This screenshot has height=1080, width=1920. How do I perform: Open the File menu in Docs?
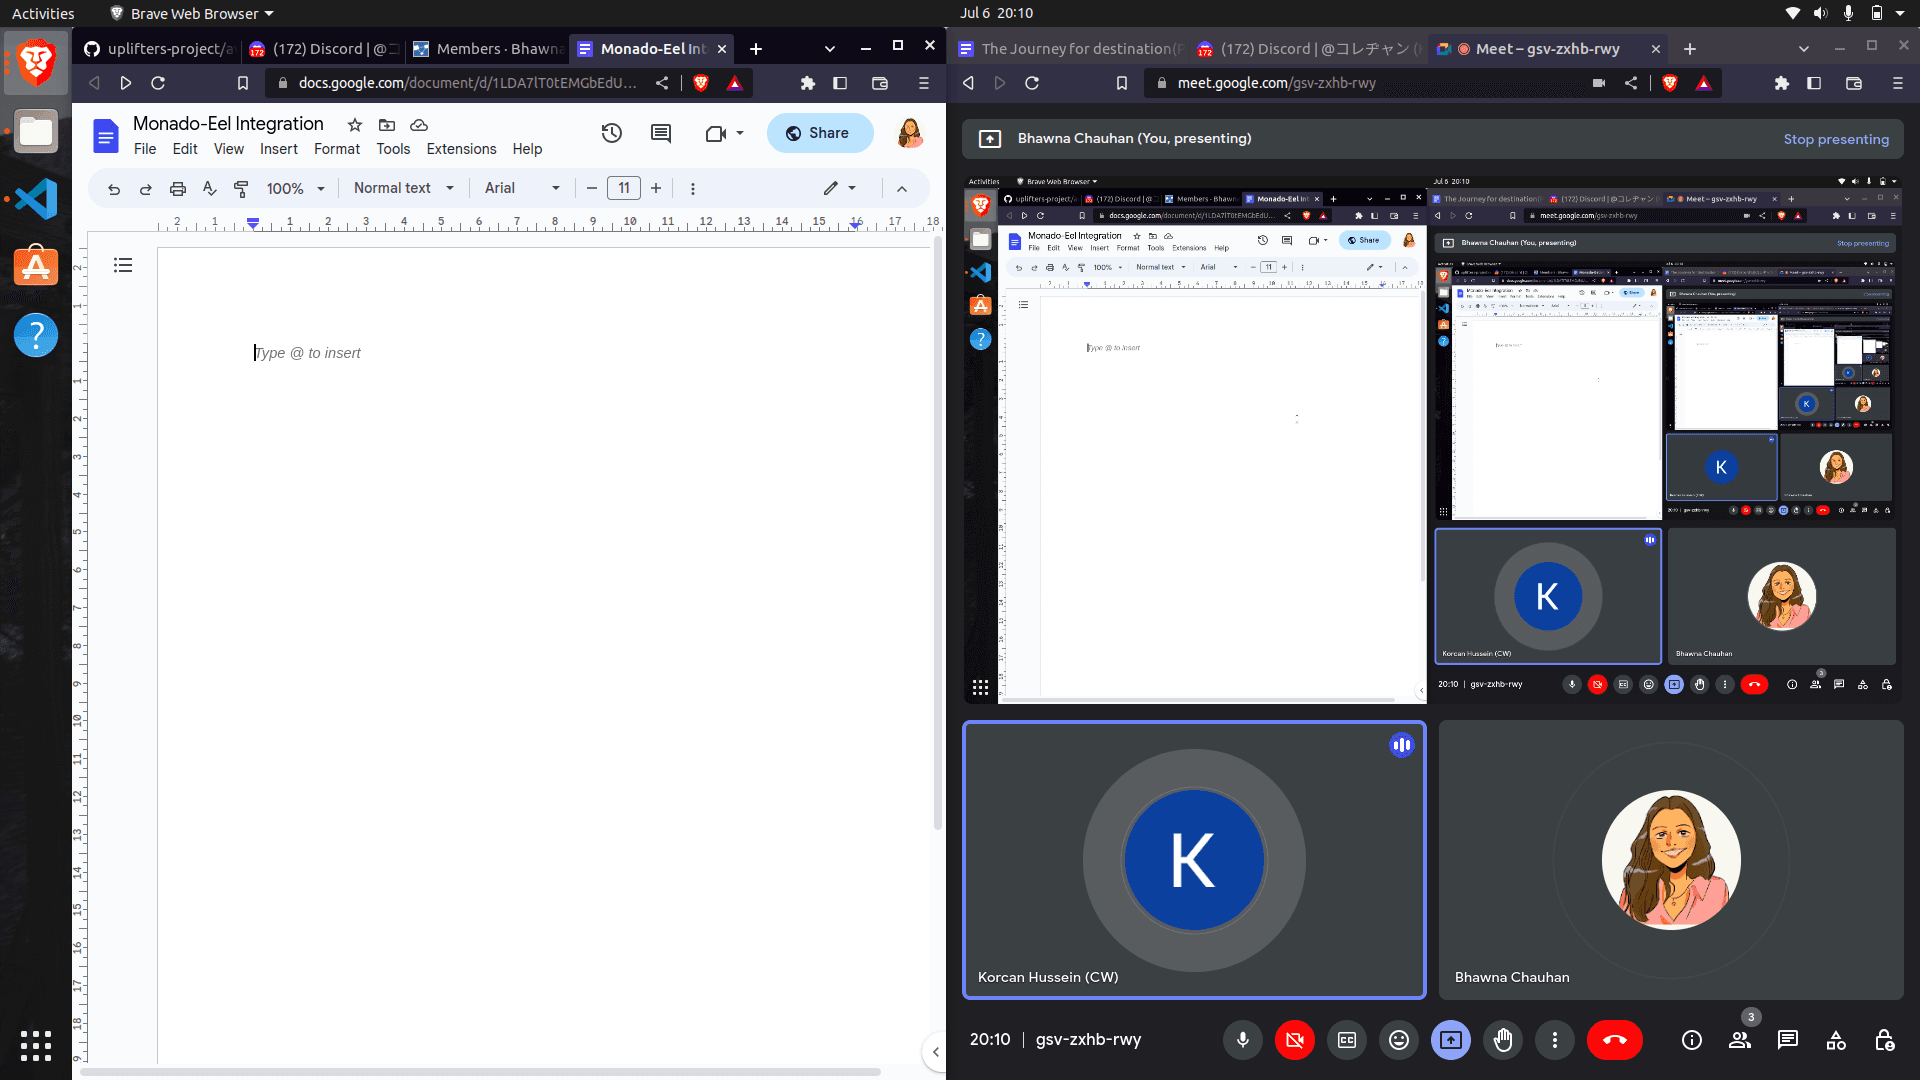point(145,149)
